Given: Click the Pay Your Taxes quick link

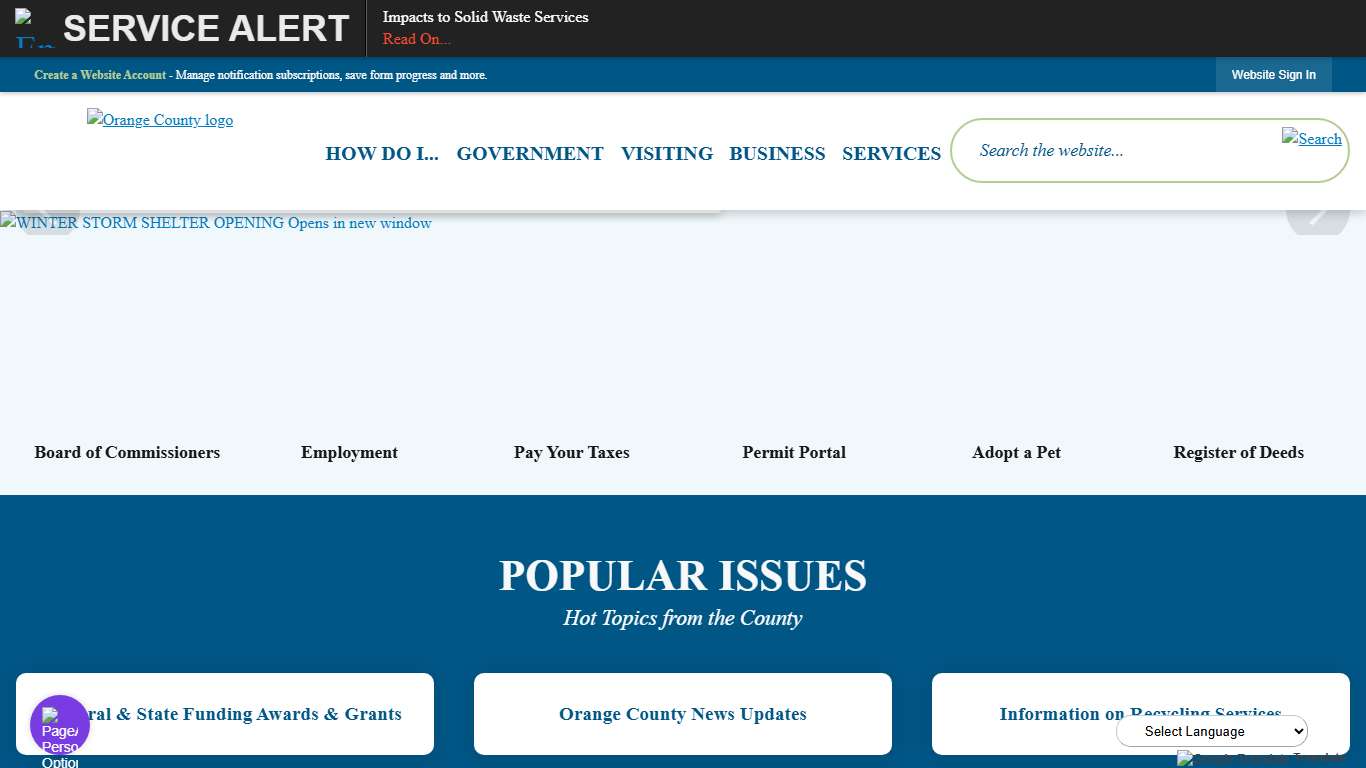Looking at the screenshot, I should click(x=571, y=452).
